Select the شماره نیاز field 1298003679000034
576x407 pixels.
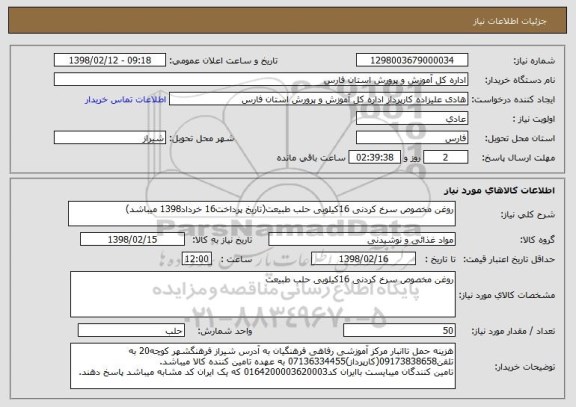[412, 60]
